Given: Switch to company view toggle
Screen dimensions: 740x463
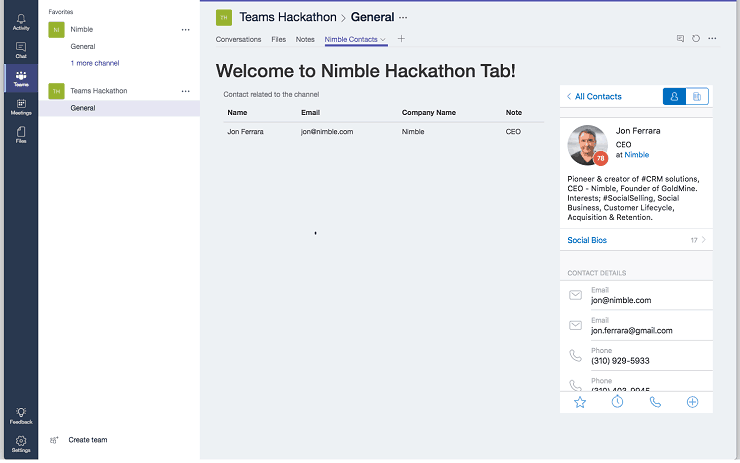Looking at the screenshot, I should [697, 96].
